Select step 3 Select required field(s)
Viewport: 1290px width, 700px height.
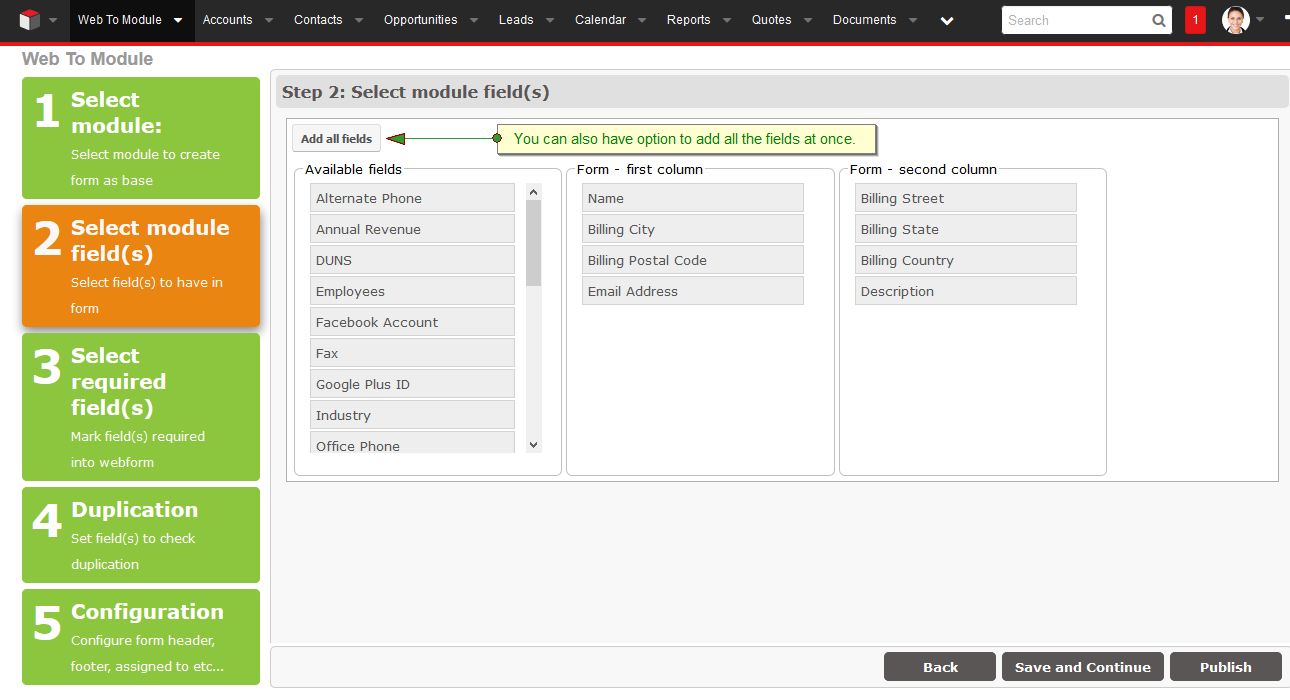(141, 407)
